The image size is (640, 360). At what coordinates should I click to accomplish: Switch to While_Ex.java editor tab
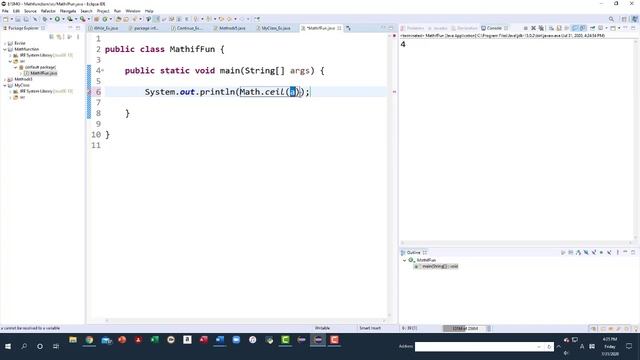click(x=105, y=28)
